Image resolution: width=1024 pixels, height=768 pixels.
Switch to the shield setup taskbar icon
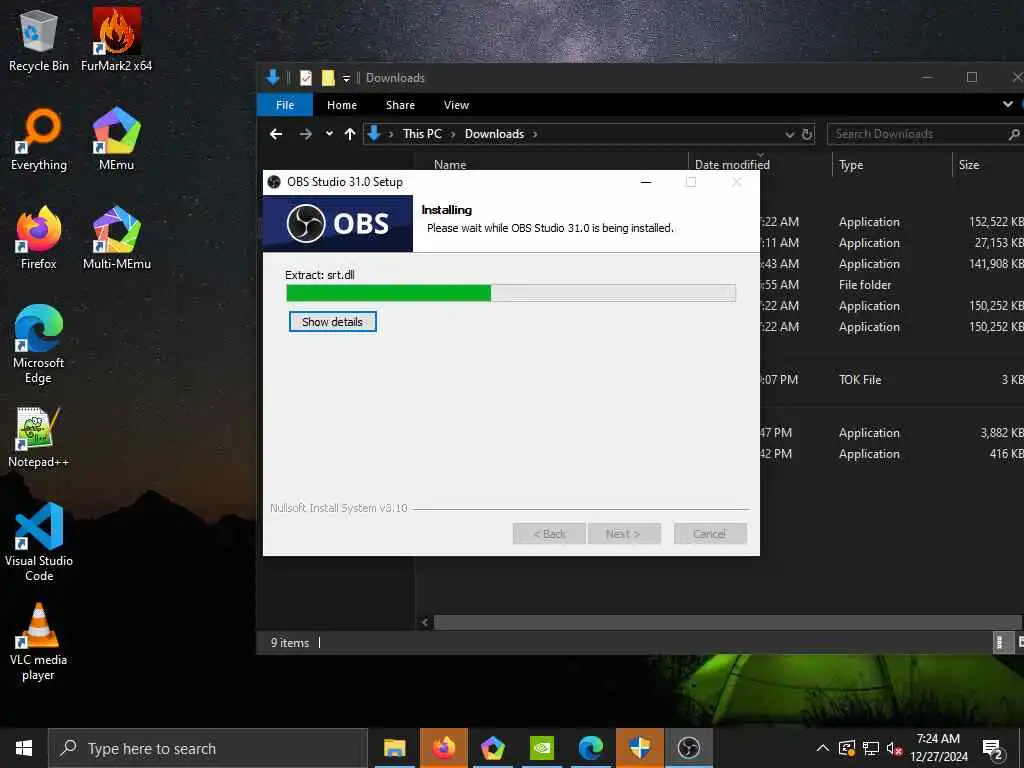coord(639,748)
